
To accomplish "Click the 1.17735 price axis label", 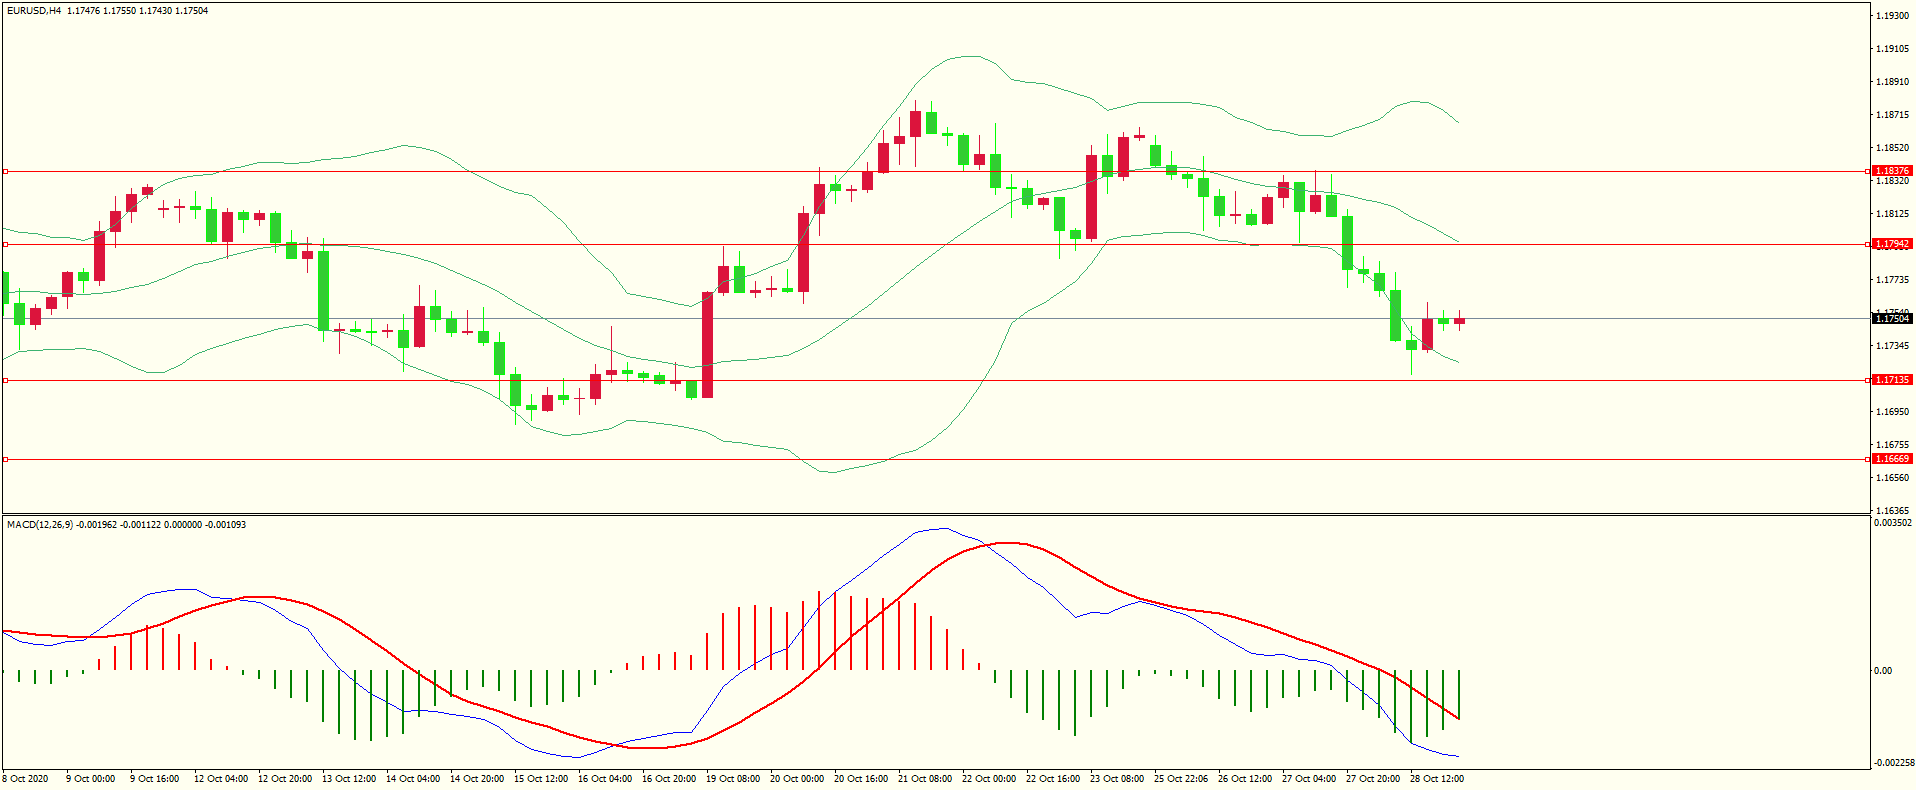I will (x=1892, y=280).
